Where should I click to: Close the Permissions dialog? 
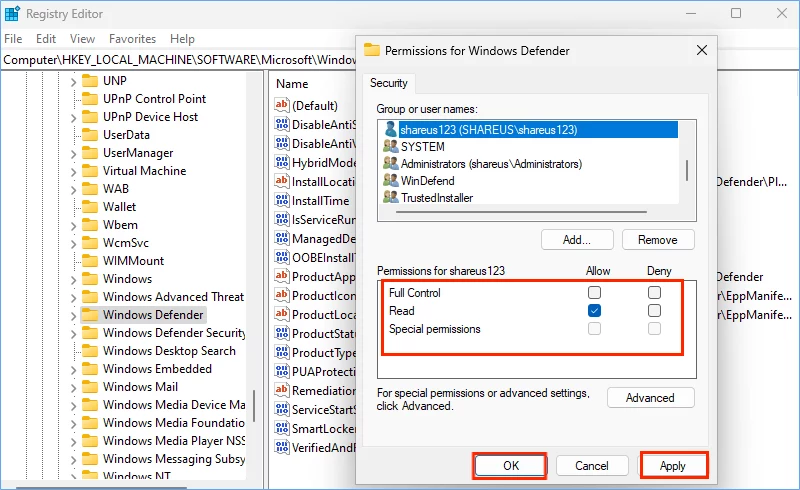tap(702, 50)
